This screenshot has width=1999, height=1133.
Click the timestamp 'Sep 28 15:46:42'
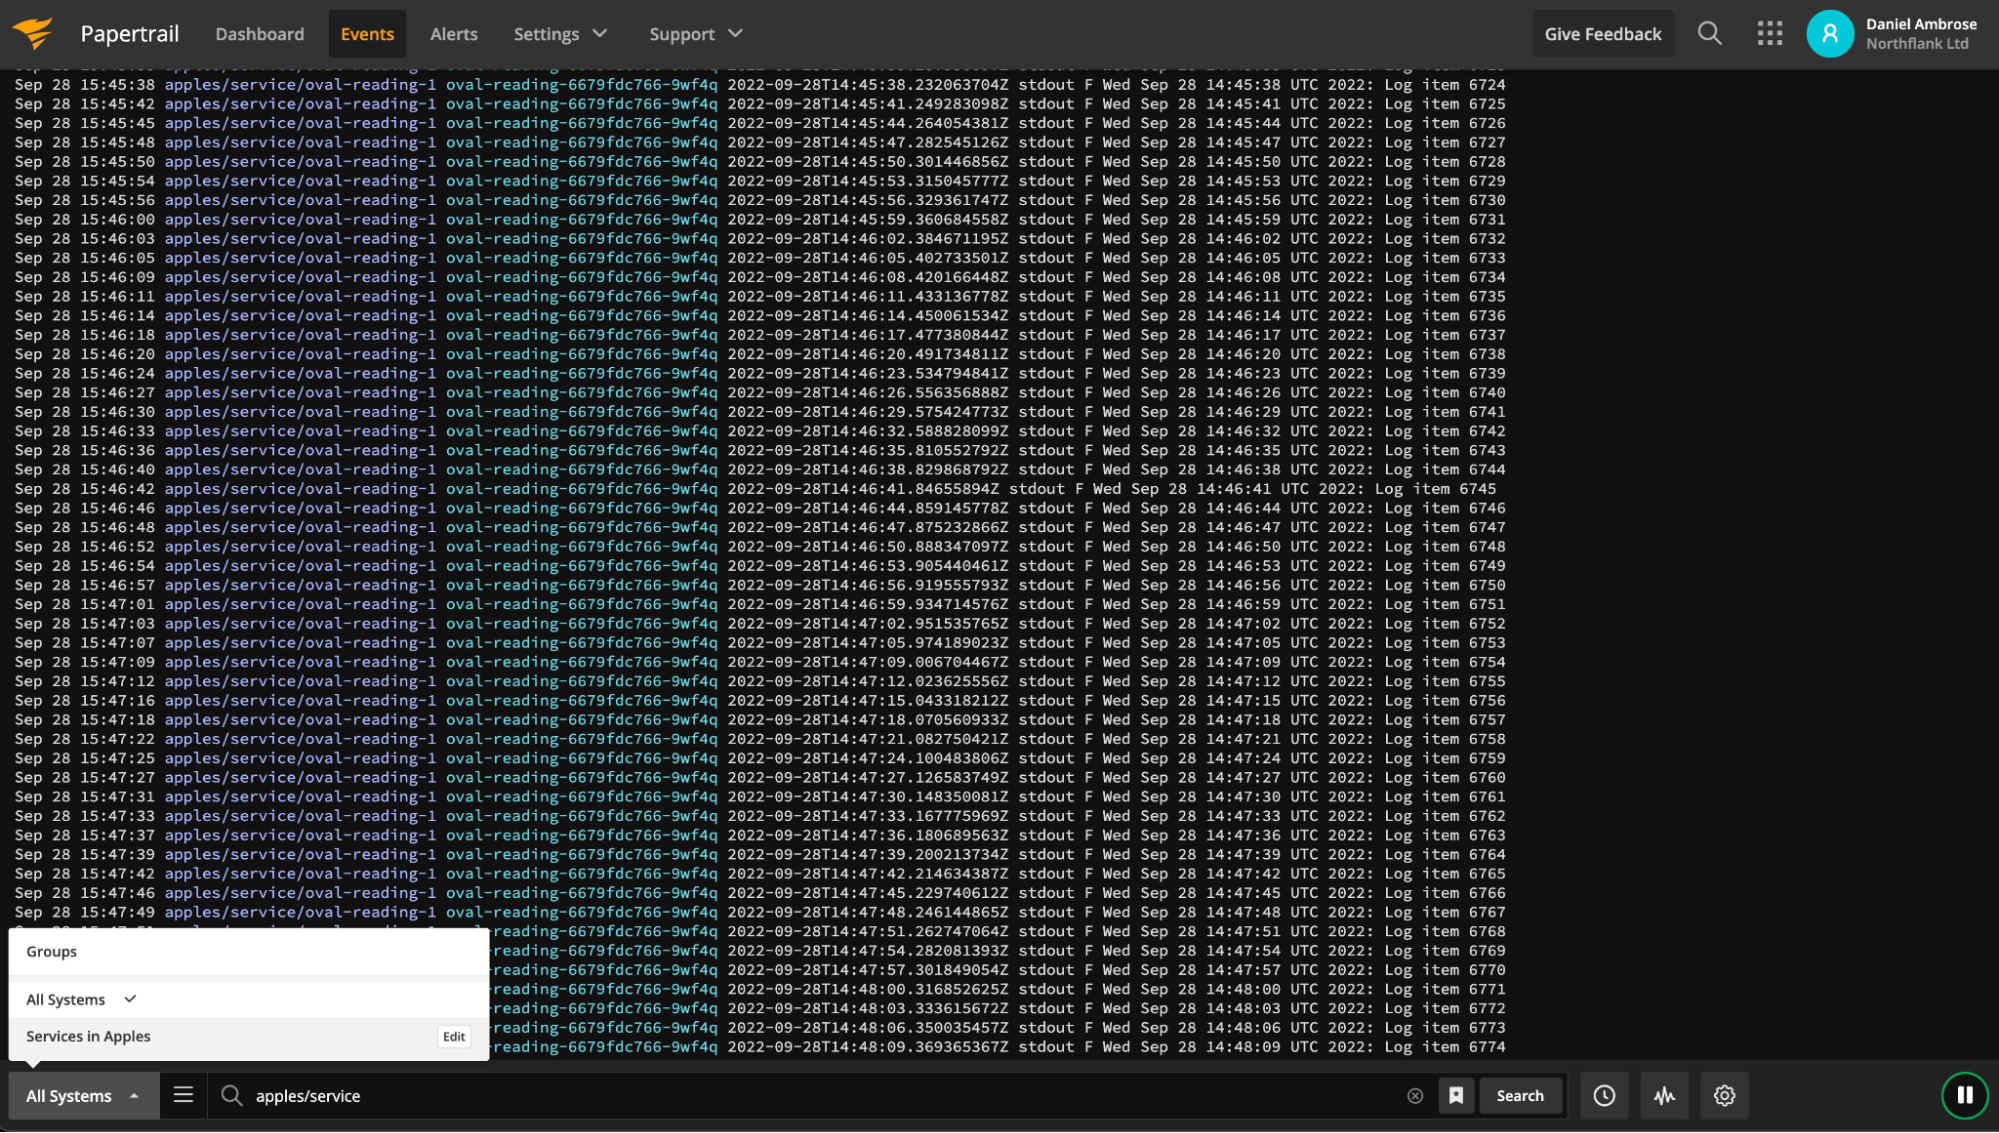[x=85, y=489]
